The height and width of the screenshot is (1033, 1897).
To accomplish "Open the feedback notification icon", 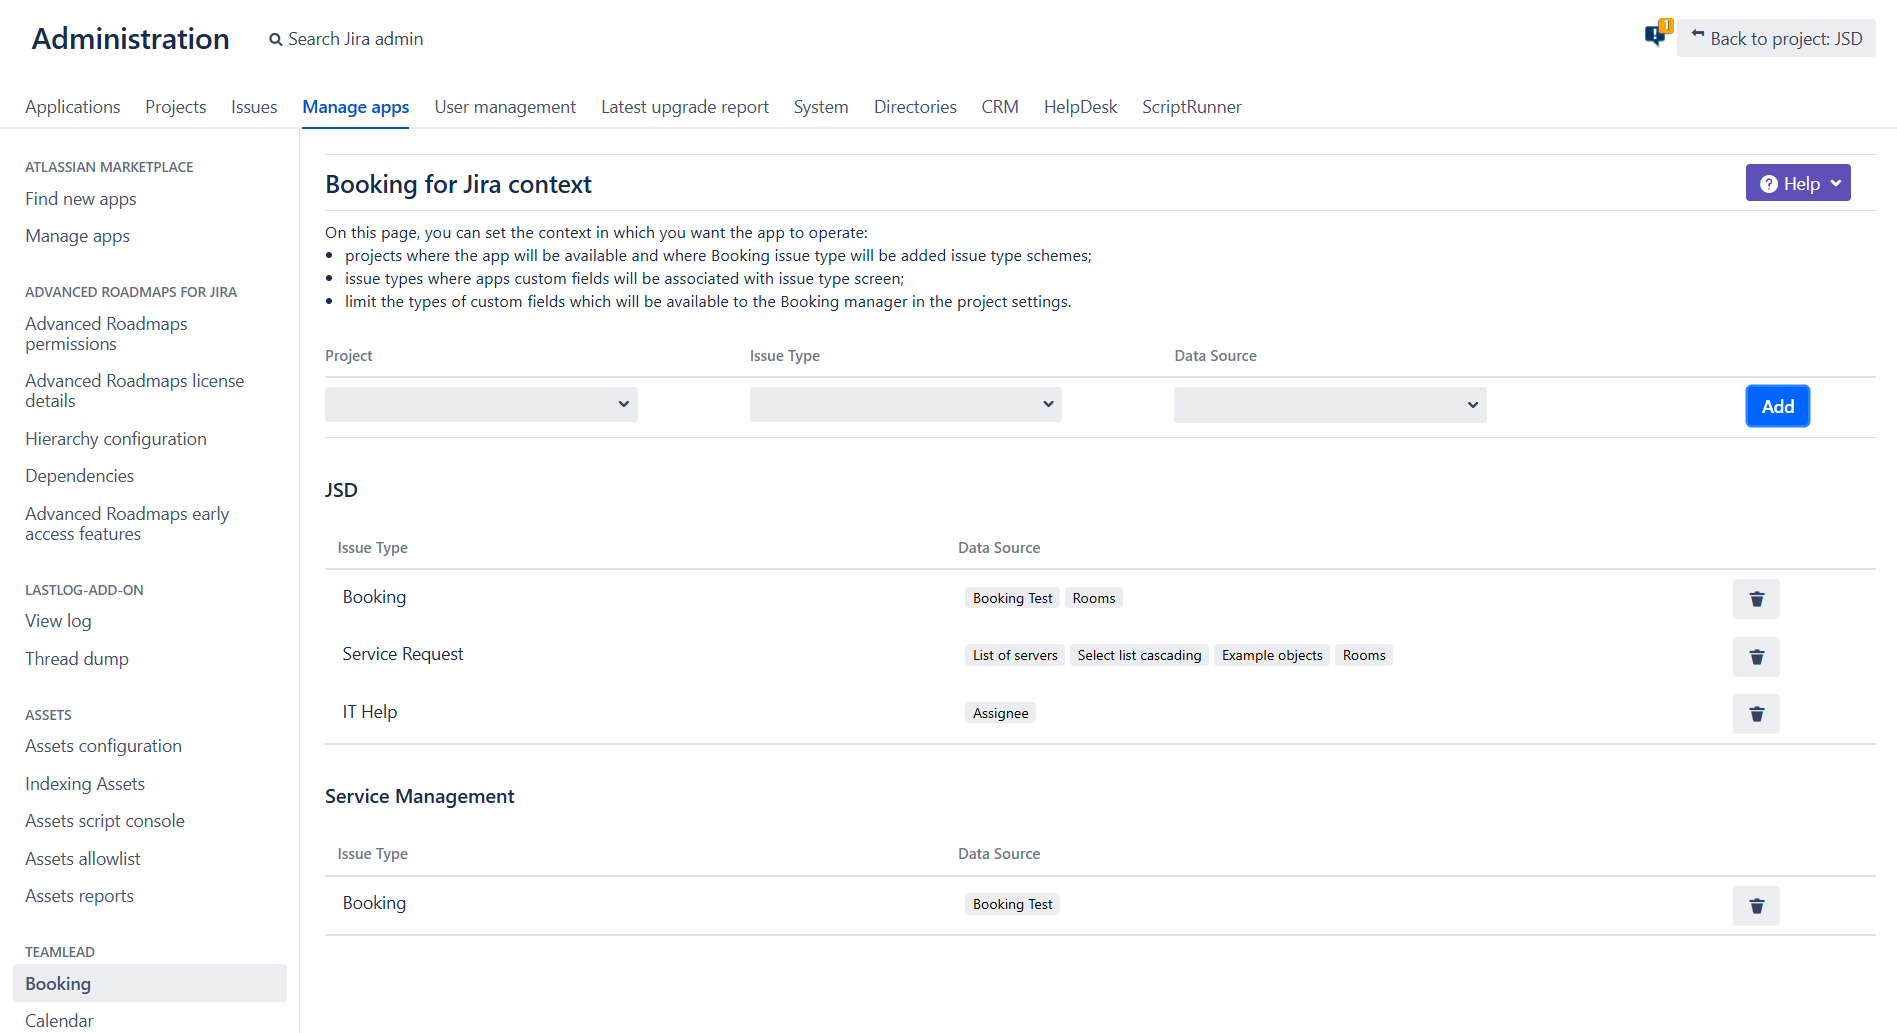I will [1656, 36].
